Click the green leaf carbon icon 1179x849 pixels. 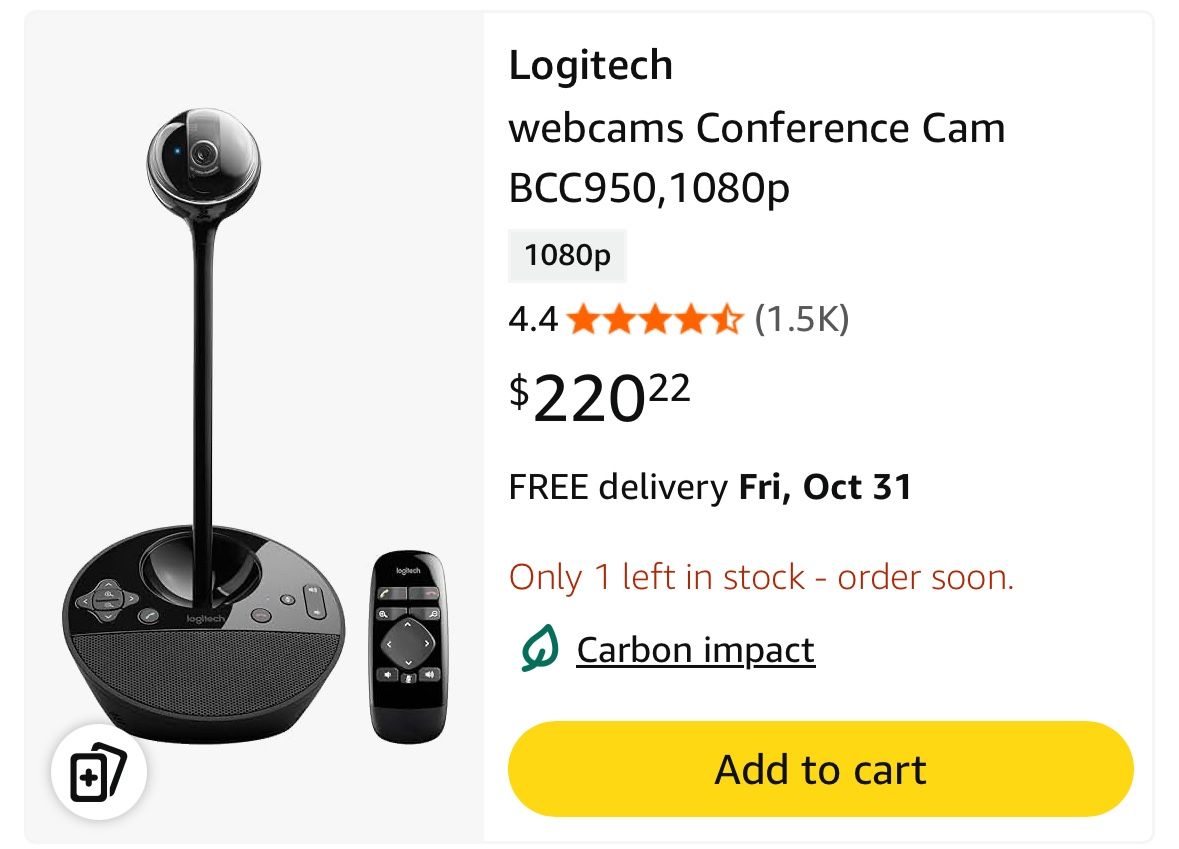[x=538, y=650]
